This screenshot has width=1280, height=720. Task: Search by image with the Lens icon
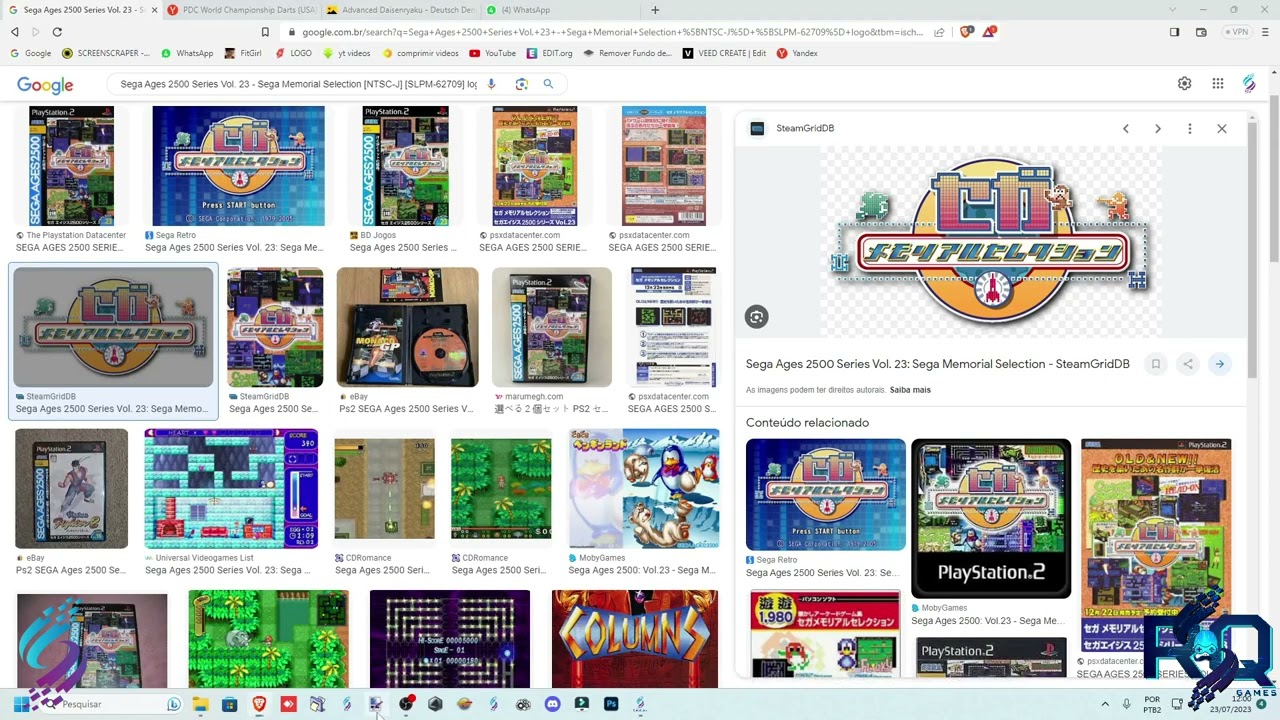point(521,84)
